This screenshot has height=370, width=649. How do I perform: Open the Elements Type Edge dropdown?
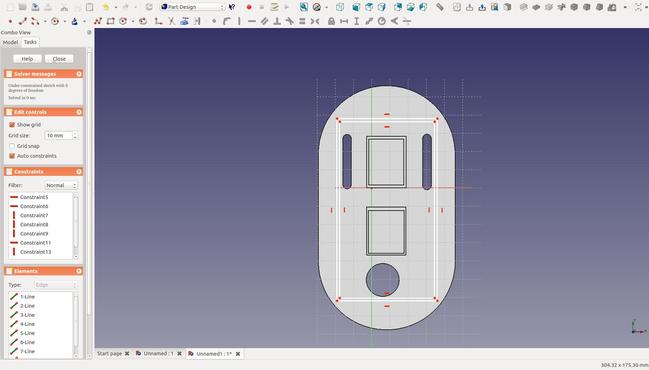(55, 285)
